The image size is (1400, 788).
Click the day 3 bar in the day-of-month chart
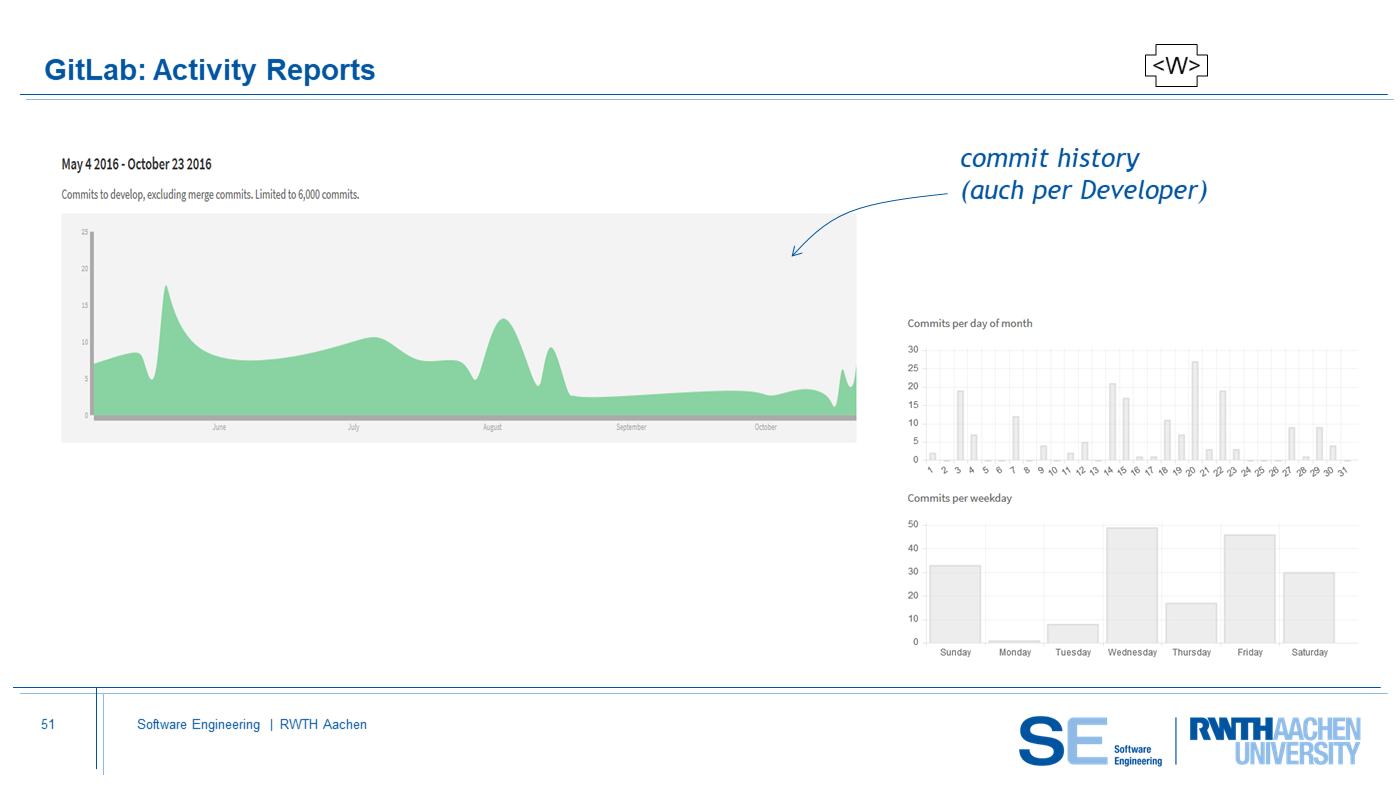pyautogui.click(x=960, y=426)
